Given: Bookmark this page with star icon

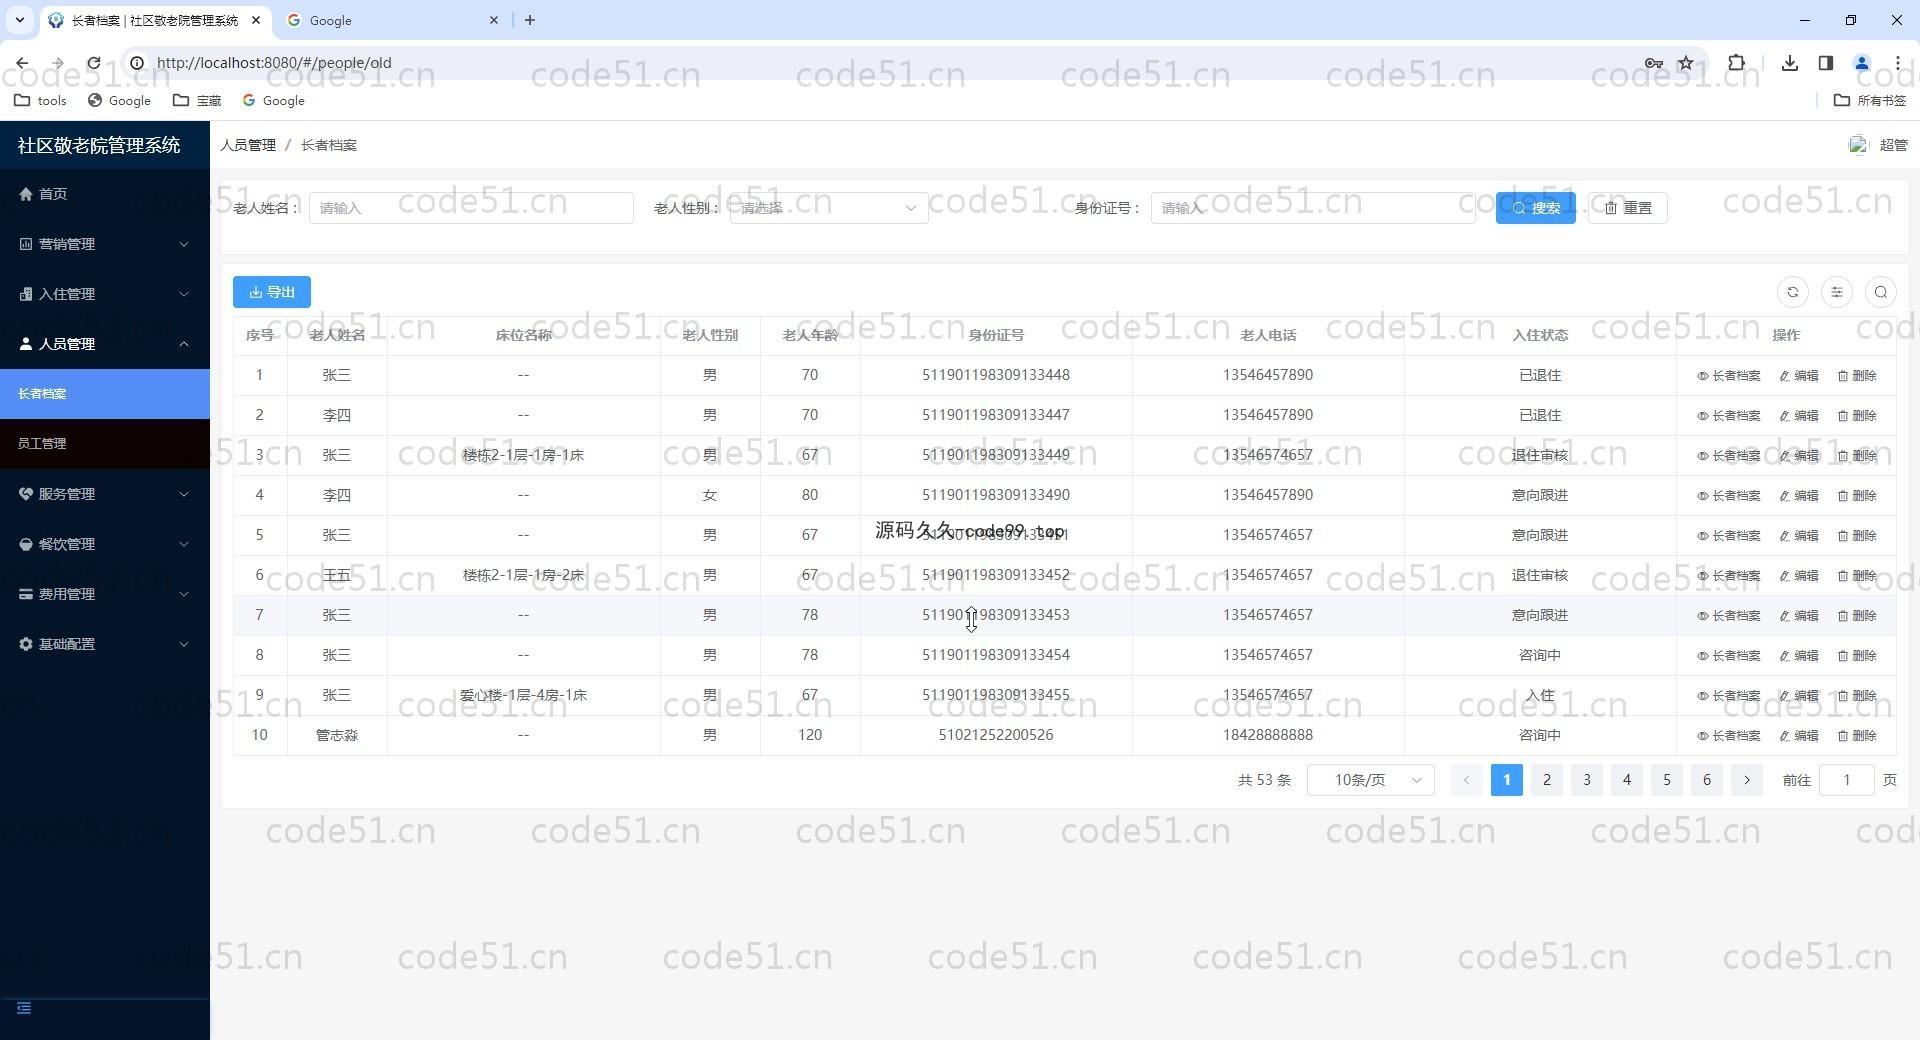Looking at the screenshot, I should pos(1686,63).
